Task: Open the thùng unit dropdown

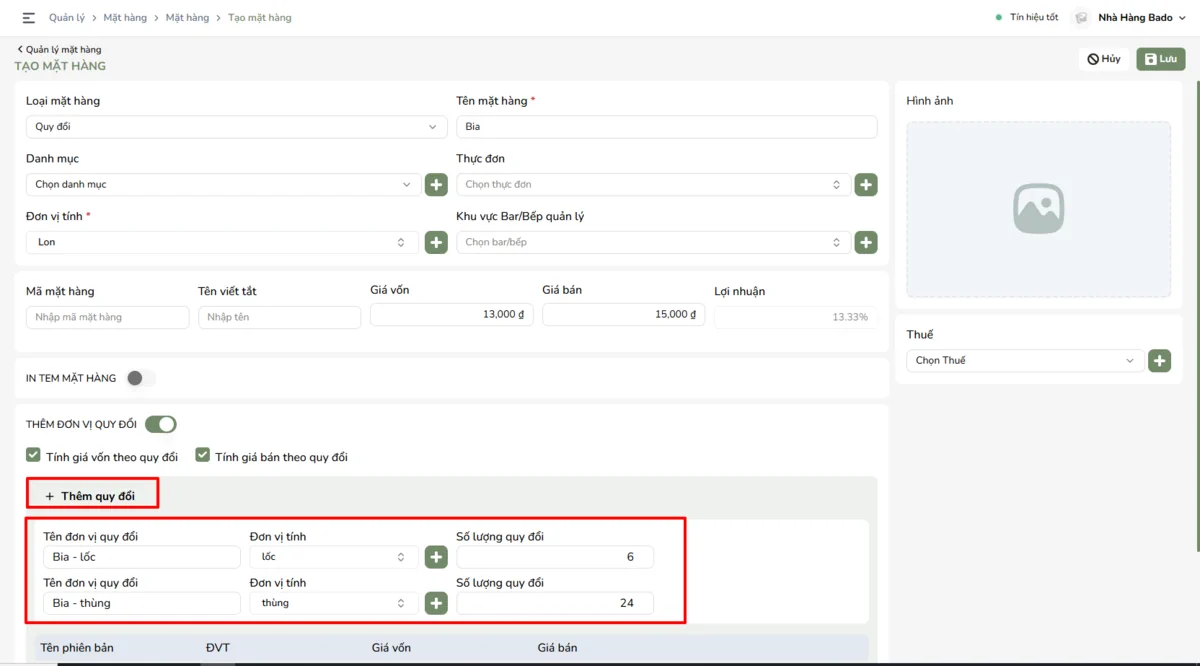Action: pyautogui.click(x=334, y=603)
